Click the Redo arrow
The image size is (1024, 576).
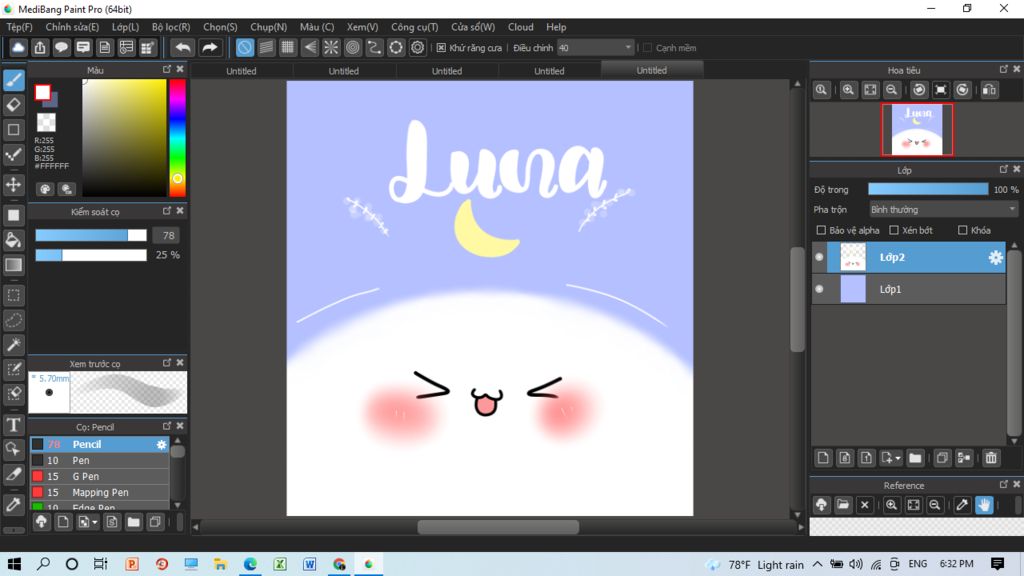pyautogui.click(x=210, y=48)
